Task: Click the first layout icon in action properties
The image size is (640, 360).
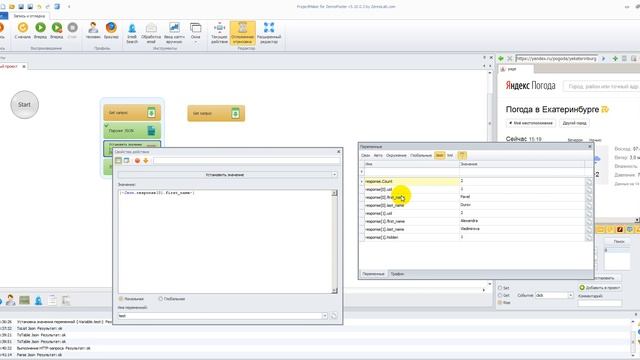Action: [118, 161]
